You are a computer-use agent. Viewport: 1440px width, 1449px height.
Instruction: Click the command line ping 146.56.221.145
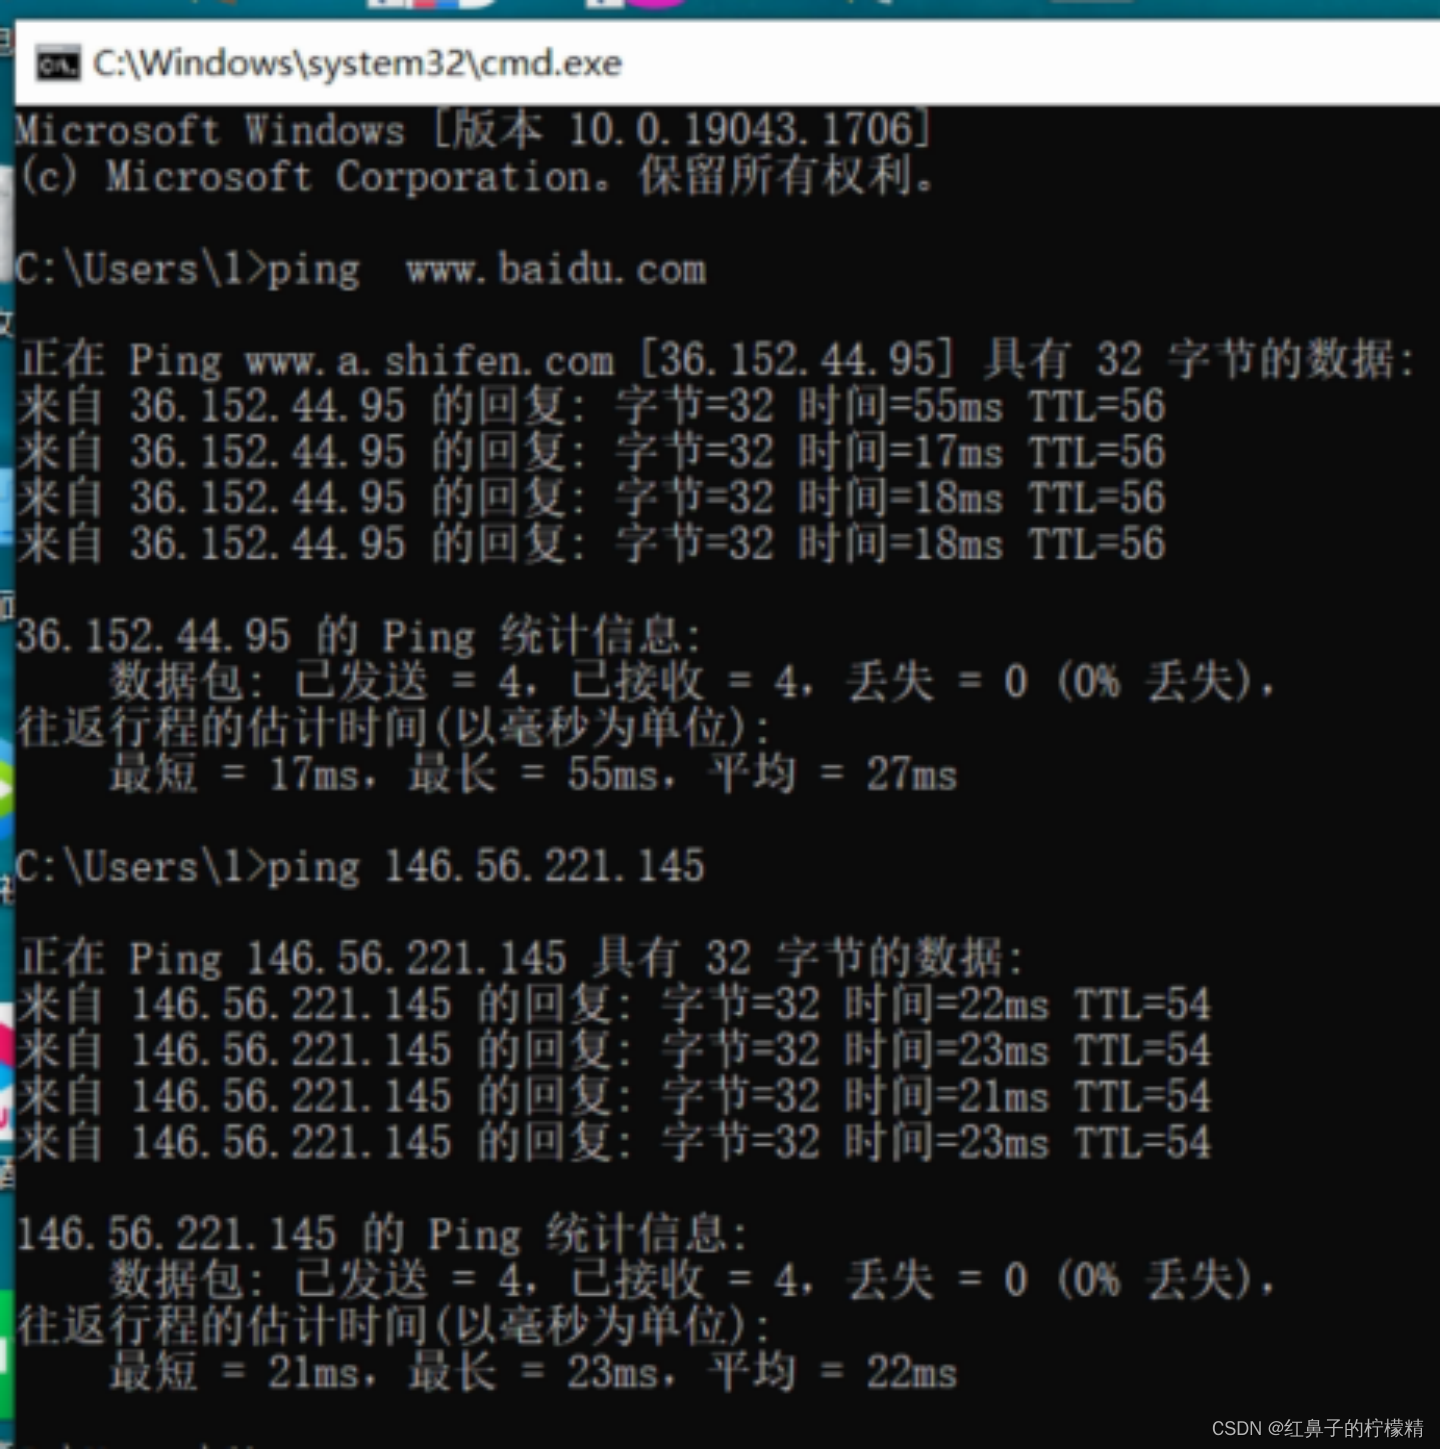point(360,867)
